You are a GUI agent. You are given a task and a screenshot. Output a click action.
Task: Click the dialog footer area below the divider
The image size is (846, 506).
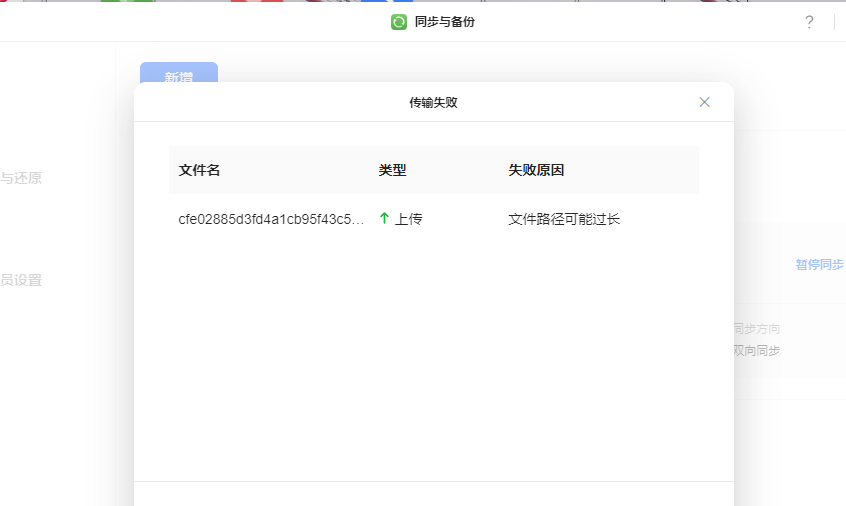click(x=433, y=494)
